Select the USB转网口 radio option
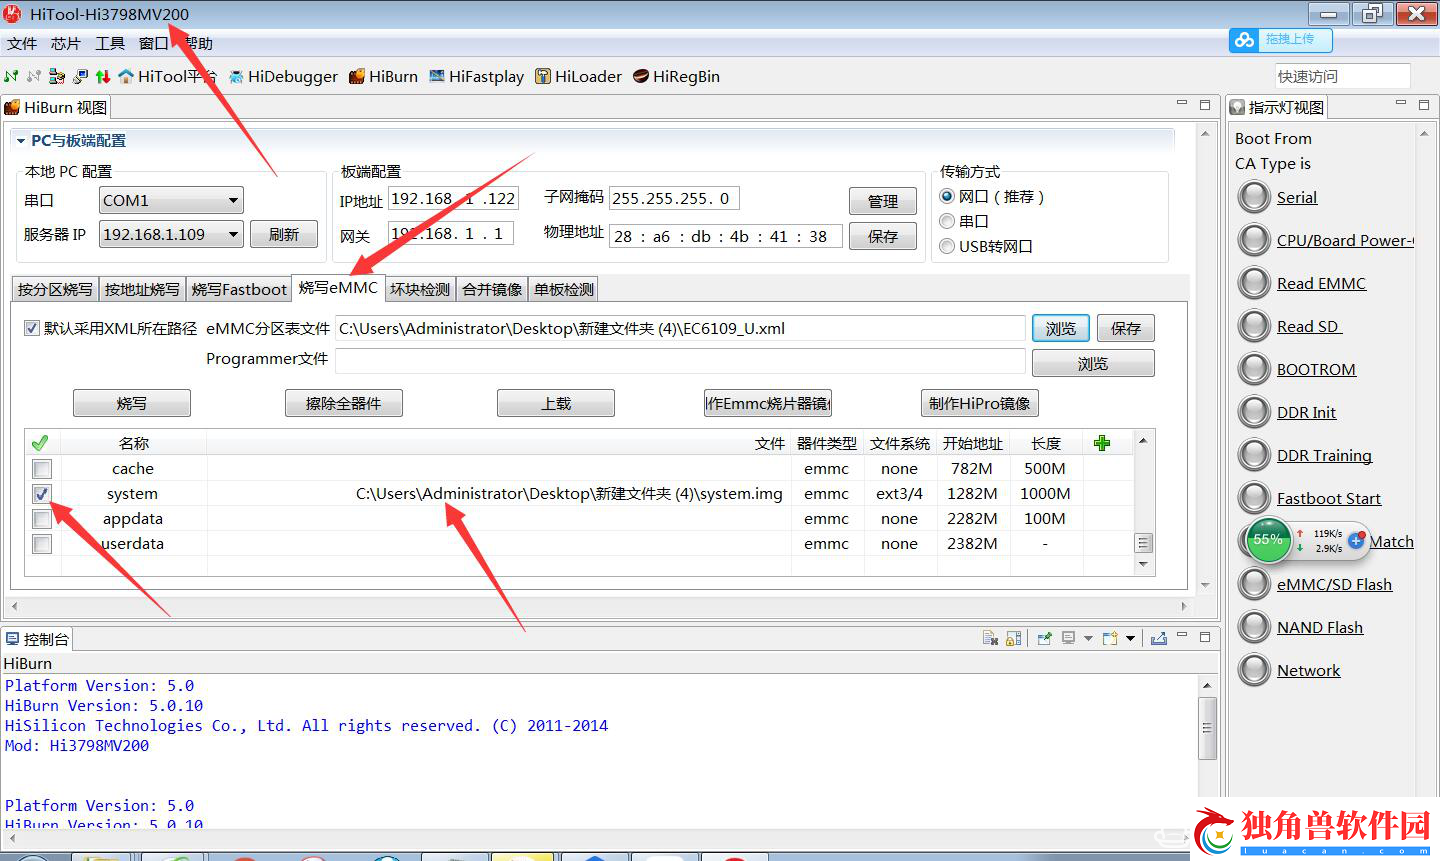The height and width of the screenshot is (861, 1440). click(947, 246)
